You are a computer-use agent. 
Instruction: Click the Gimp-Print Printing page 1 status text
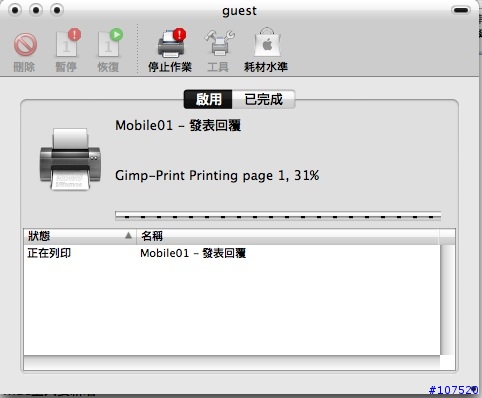click(x=217, y=175)
